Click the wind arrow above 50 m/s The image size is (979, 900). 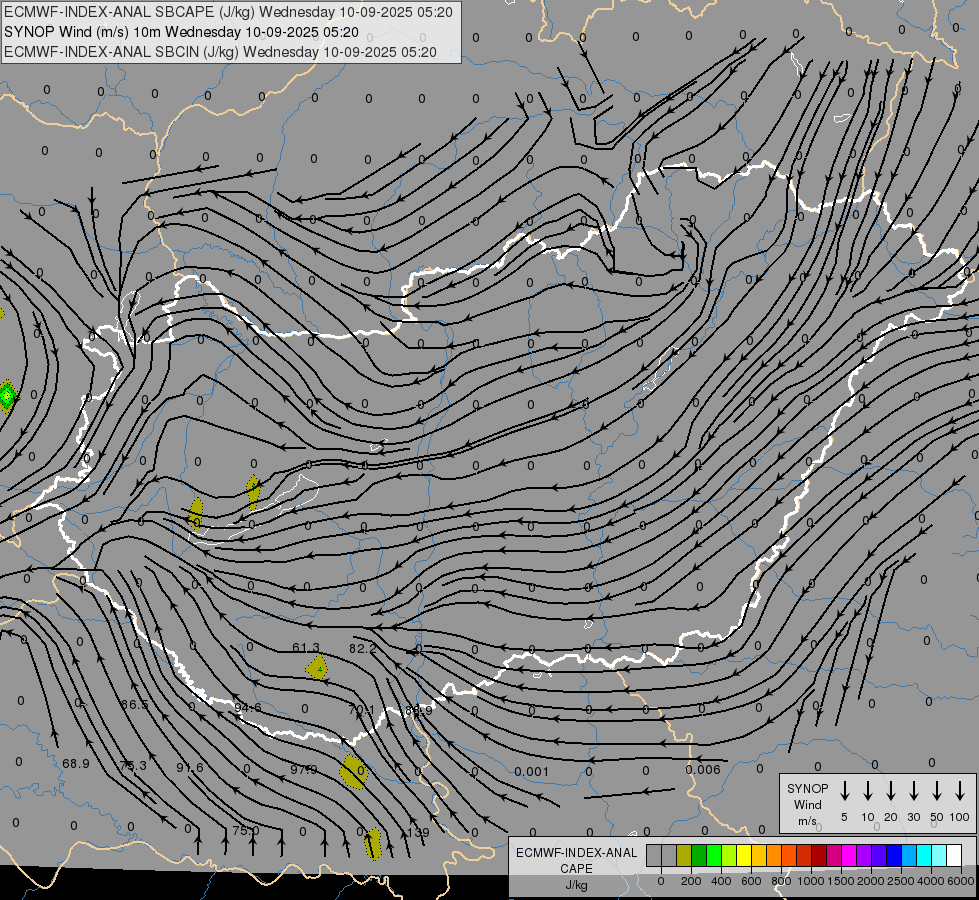click(937, 790)
